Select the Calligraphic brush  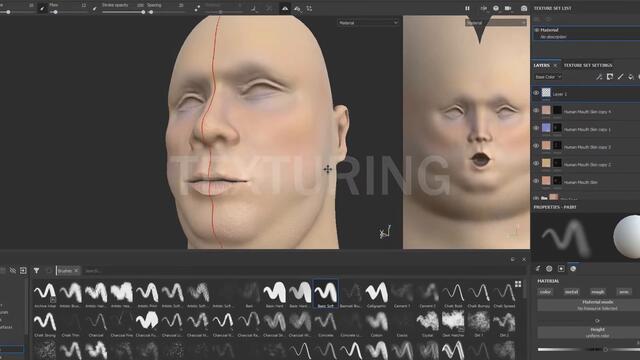click(376, 294)
